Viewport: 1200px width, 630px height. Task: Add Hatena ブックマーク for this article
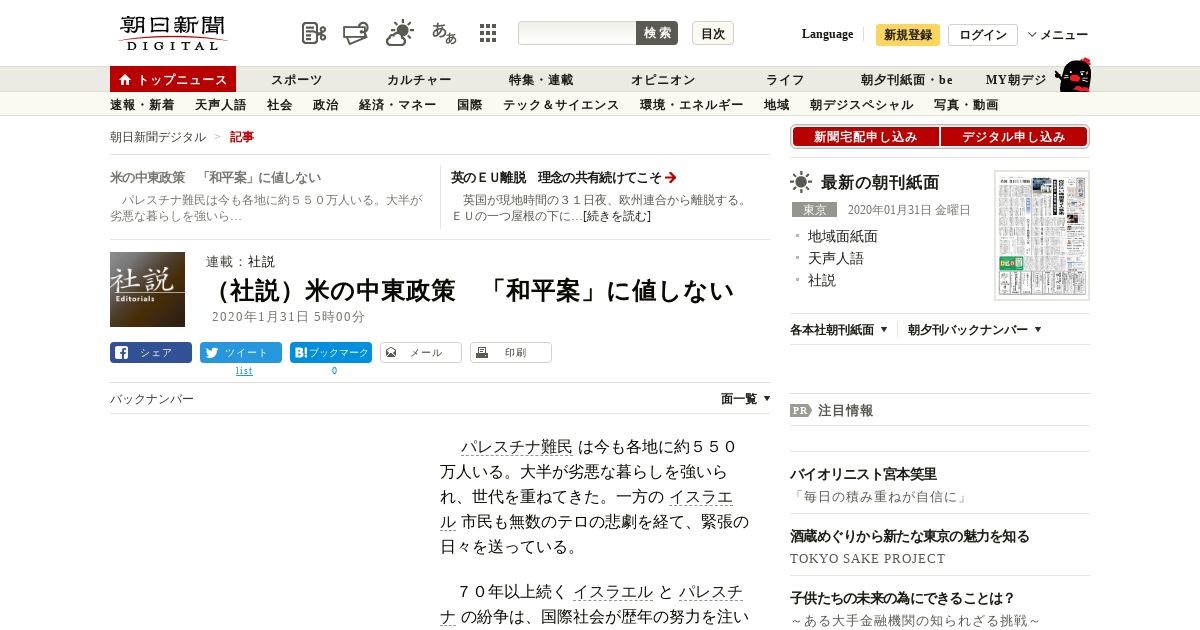click(x=331, y=352)
